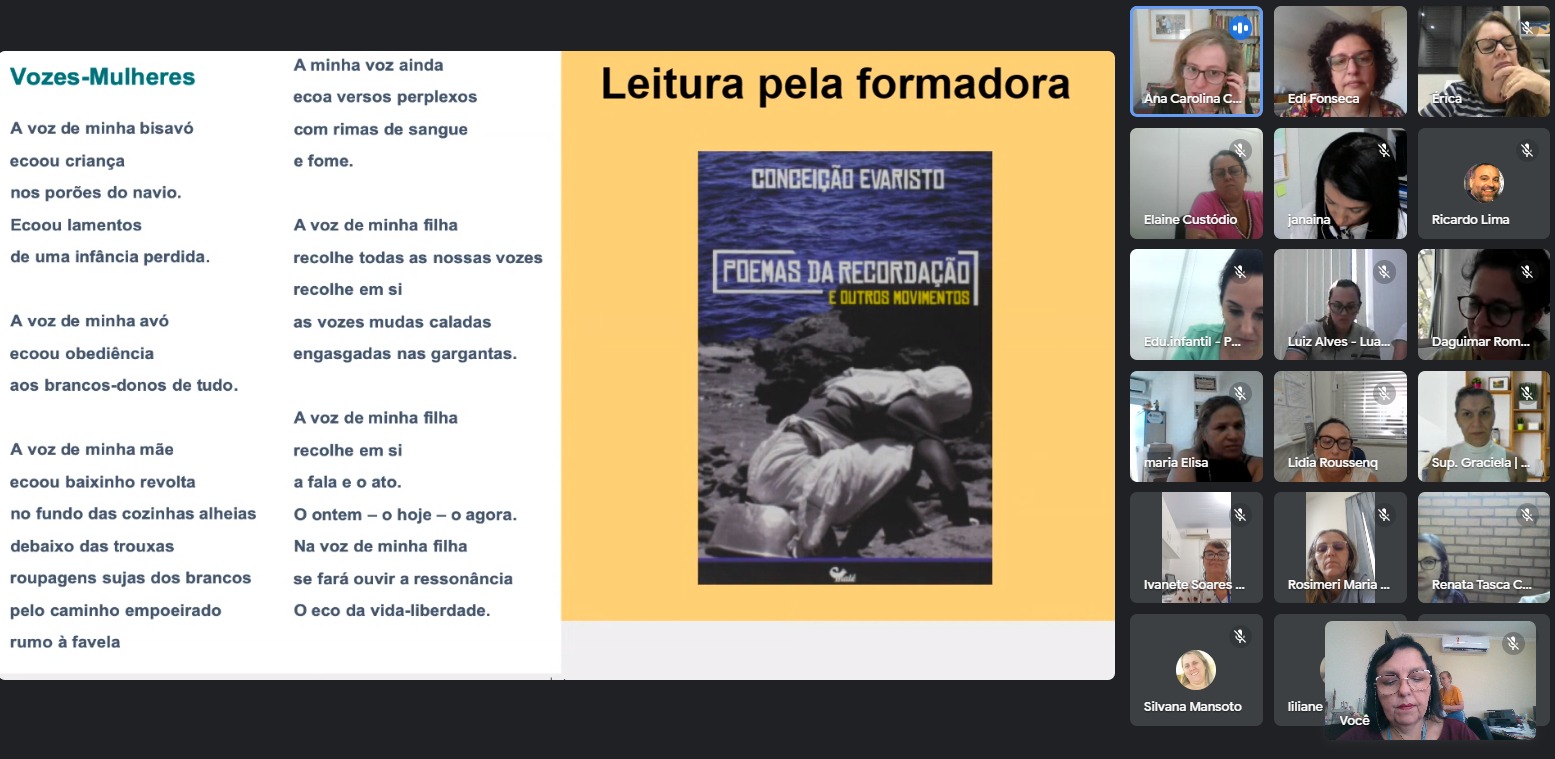Click the speaking indicator on Ana Carolina's tile

[x=1240, y=28]
